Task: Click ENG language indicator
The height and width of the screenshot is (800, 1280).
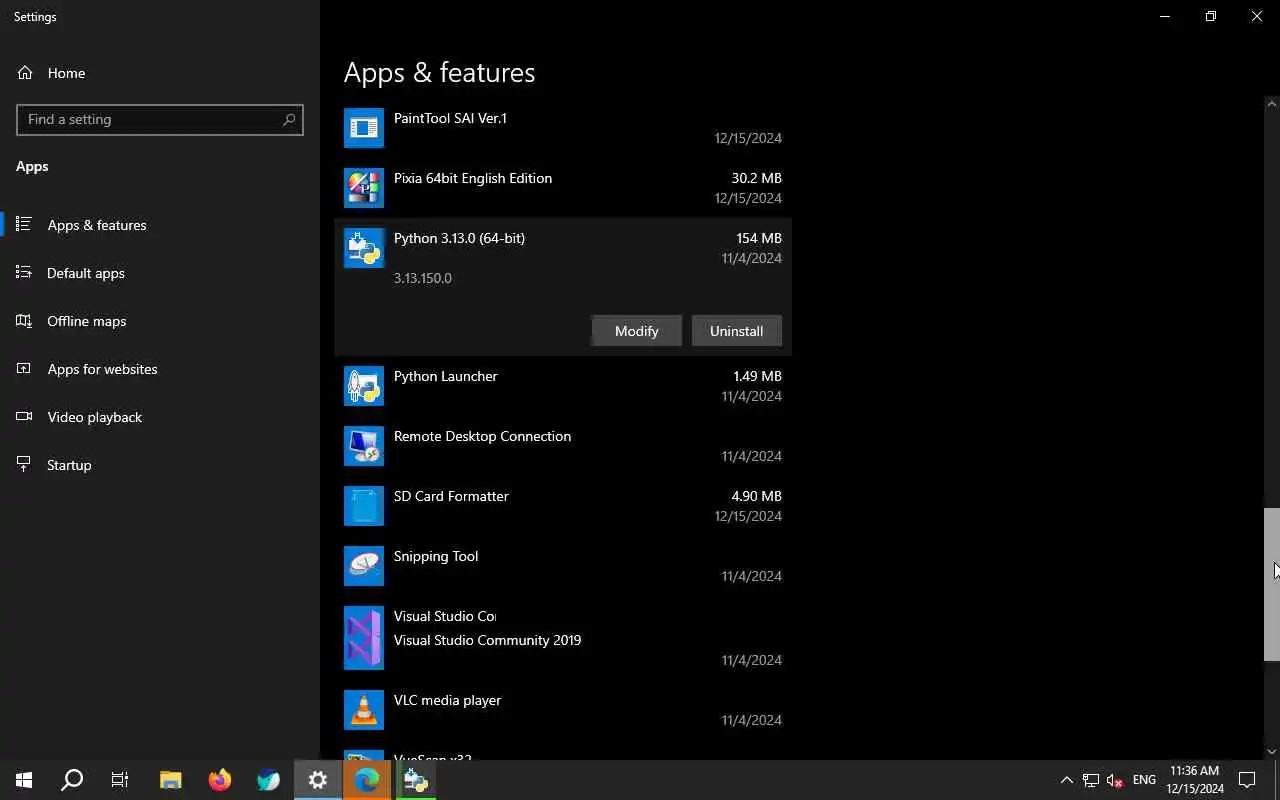Action: pos(1144,780)
